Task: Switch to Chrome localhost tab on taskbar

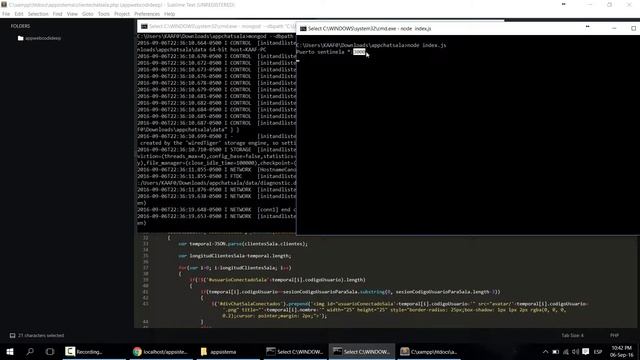Action: click(x=161, y=351)
